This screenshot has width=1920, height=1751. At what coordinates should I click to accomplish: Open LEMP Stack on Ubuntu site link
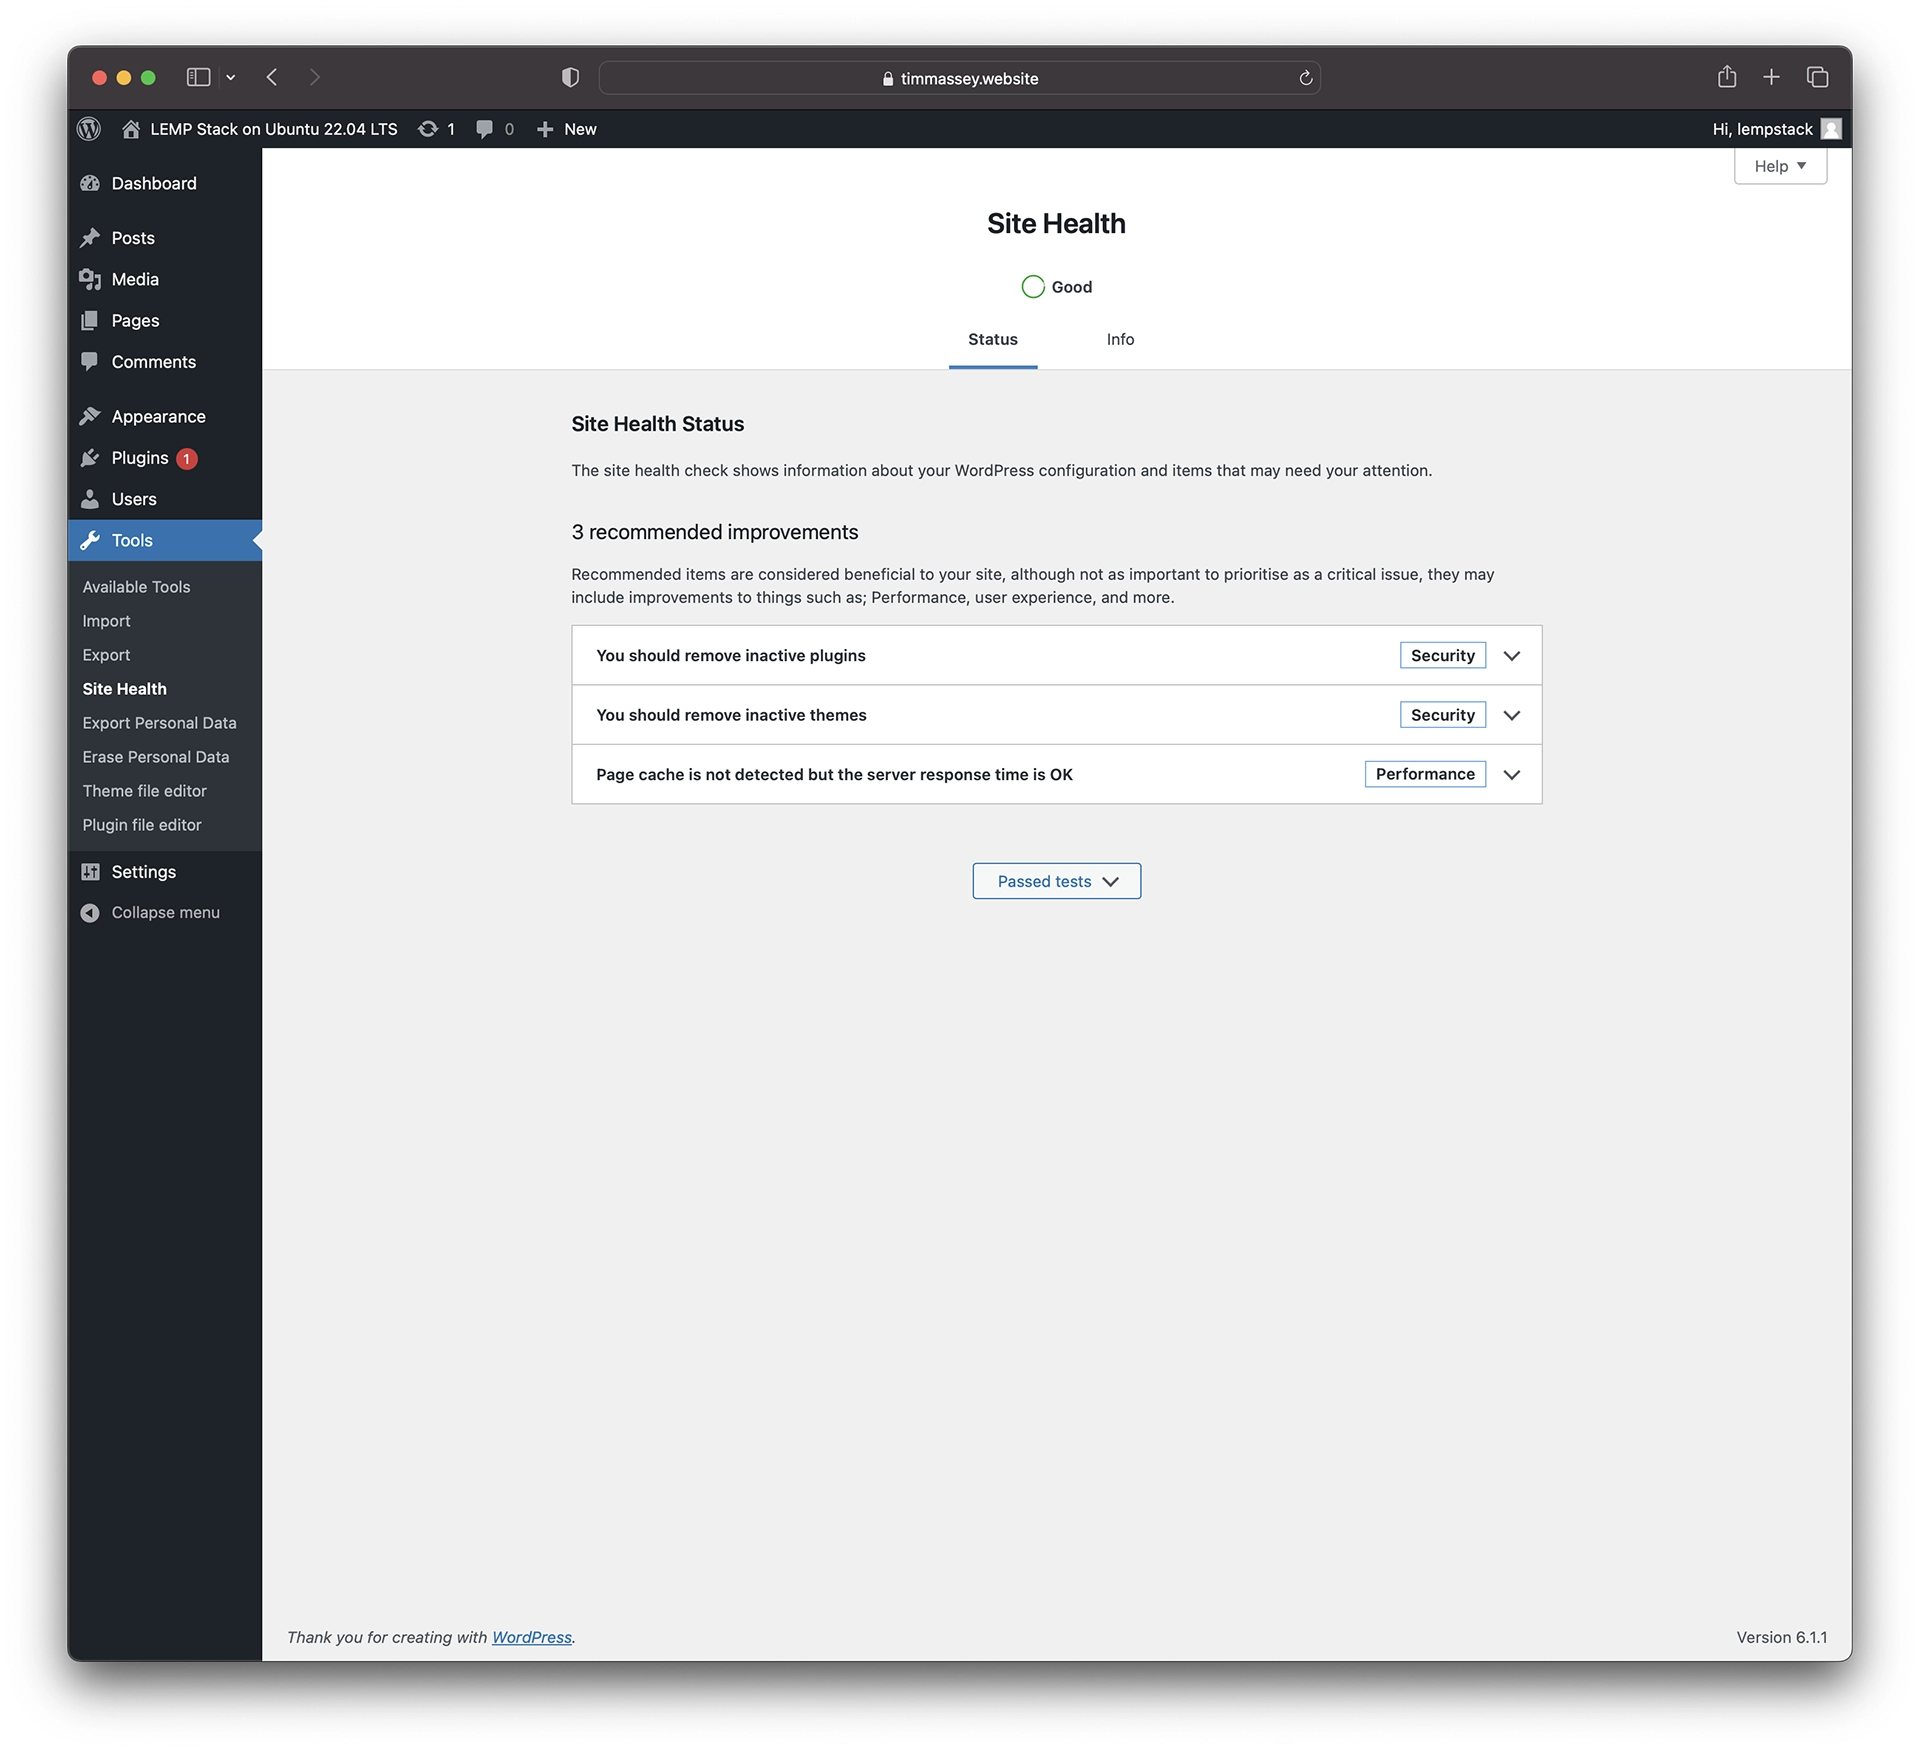273,129
